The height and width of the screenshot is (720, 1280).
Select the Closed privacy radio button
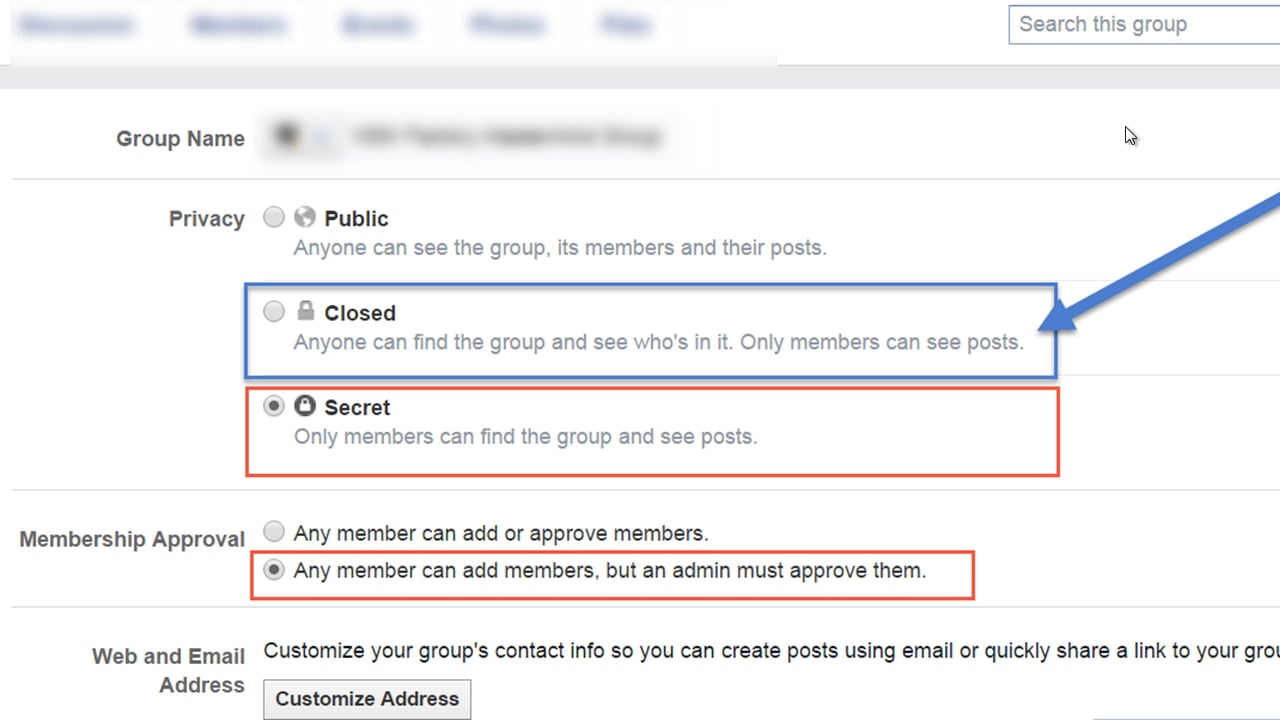click(x=273, y=311)
